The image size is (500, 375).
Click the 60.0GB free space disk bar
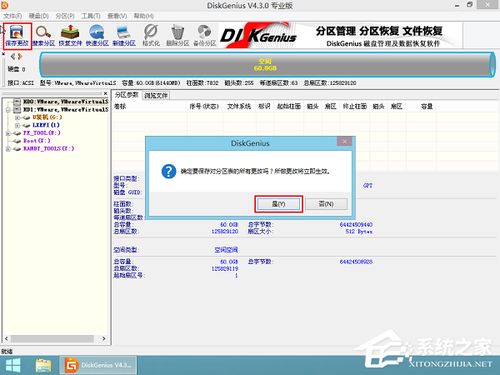(267, 65)
